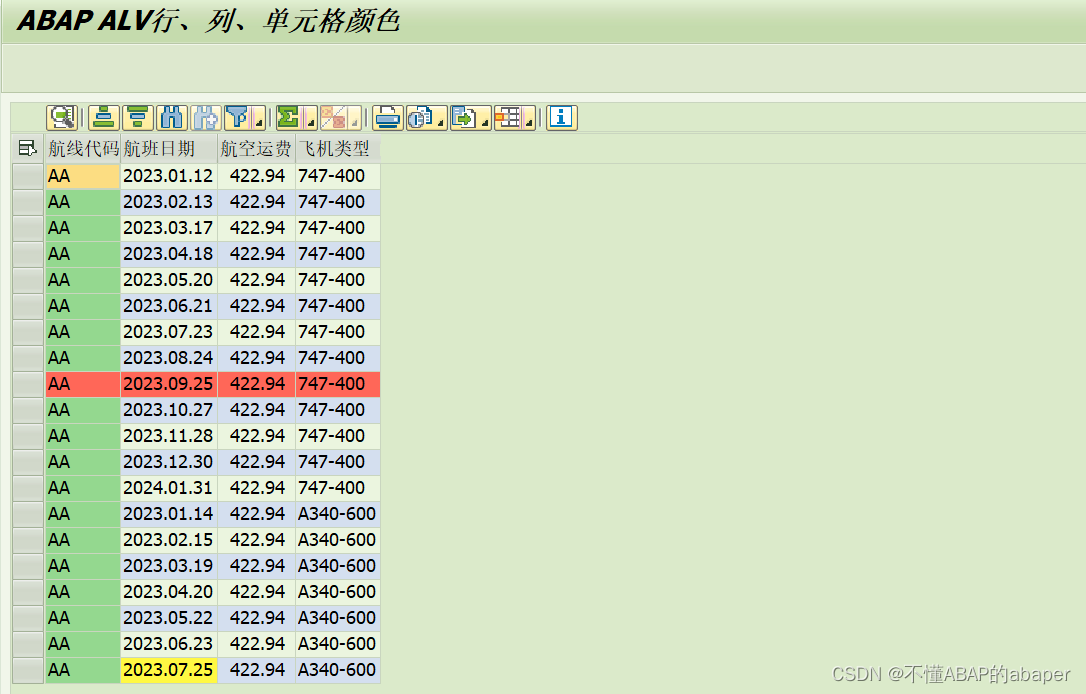The image size is (1086, 694).
Task: Expand the Total icon dropdown arrow
Action: pyautogui.click(x=312, y=122)
